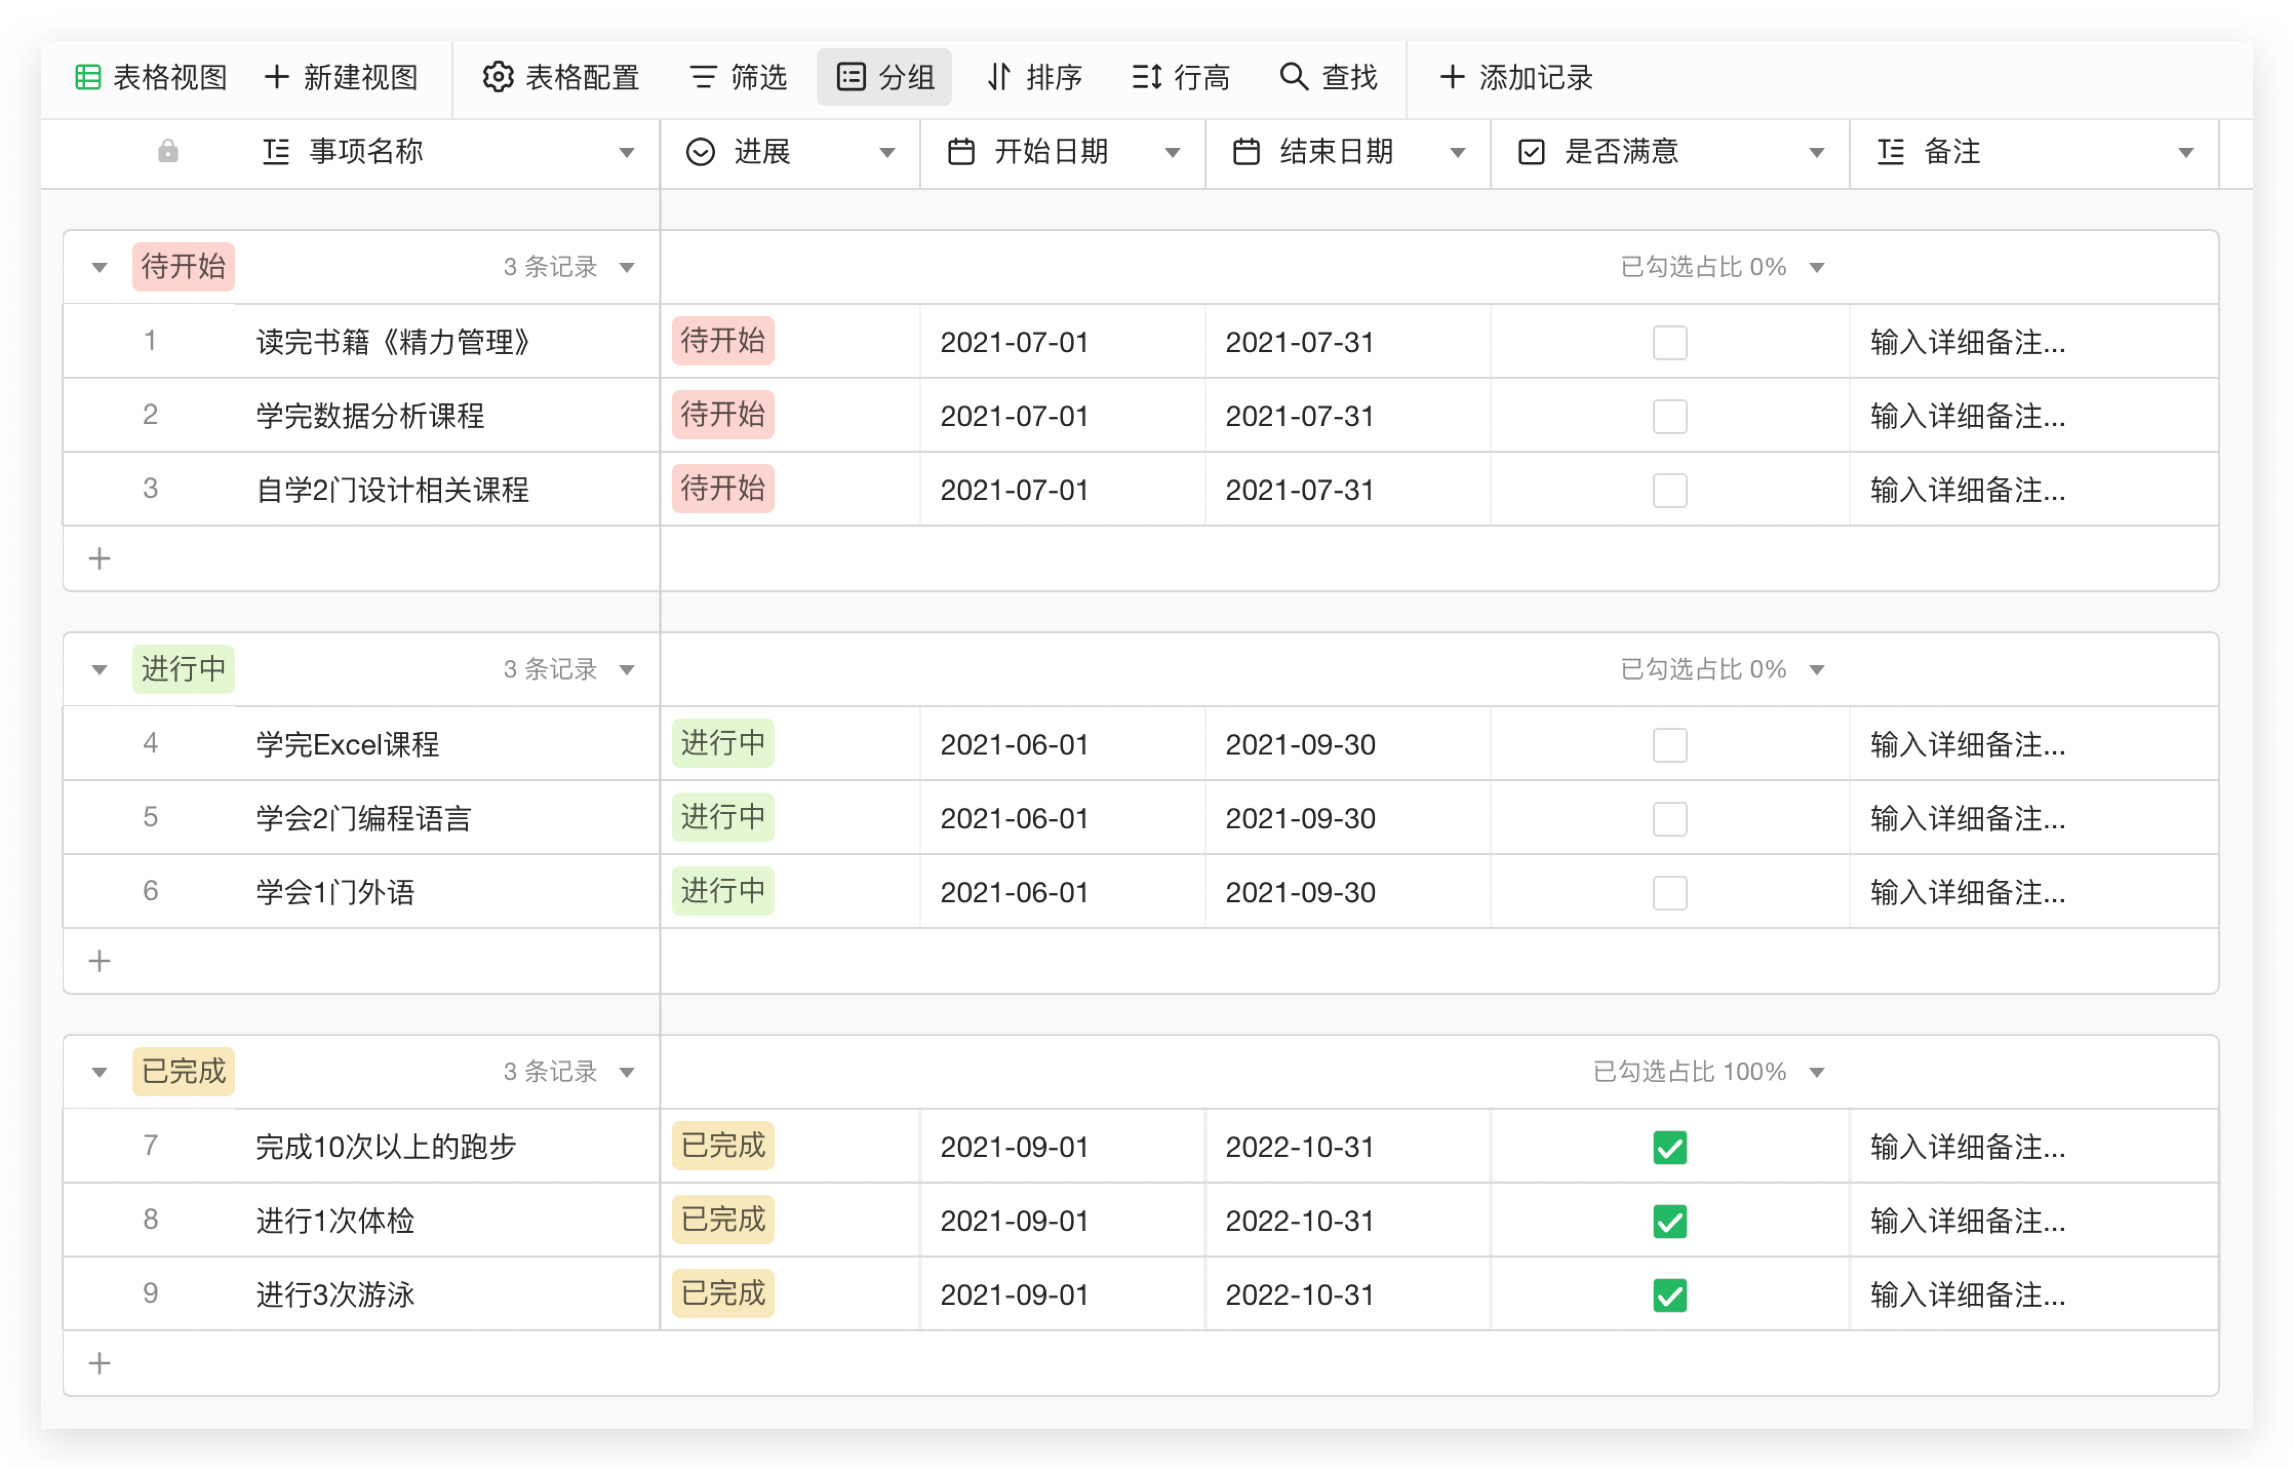Open the 进展 column dropdown arrow

click(x=886, y=153)
